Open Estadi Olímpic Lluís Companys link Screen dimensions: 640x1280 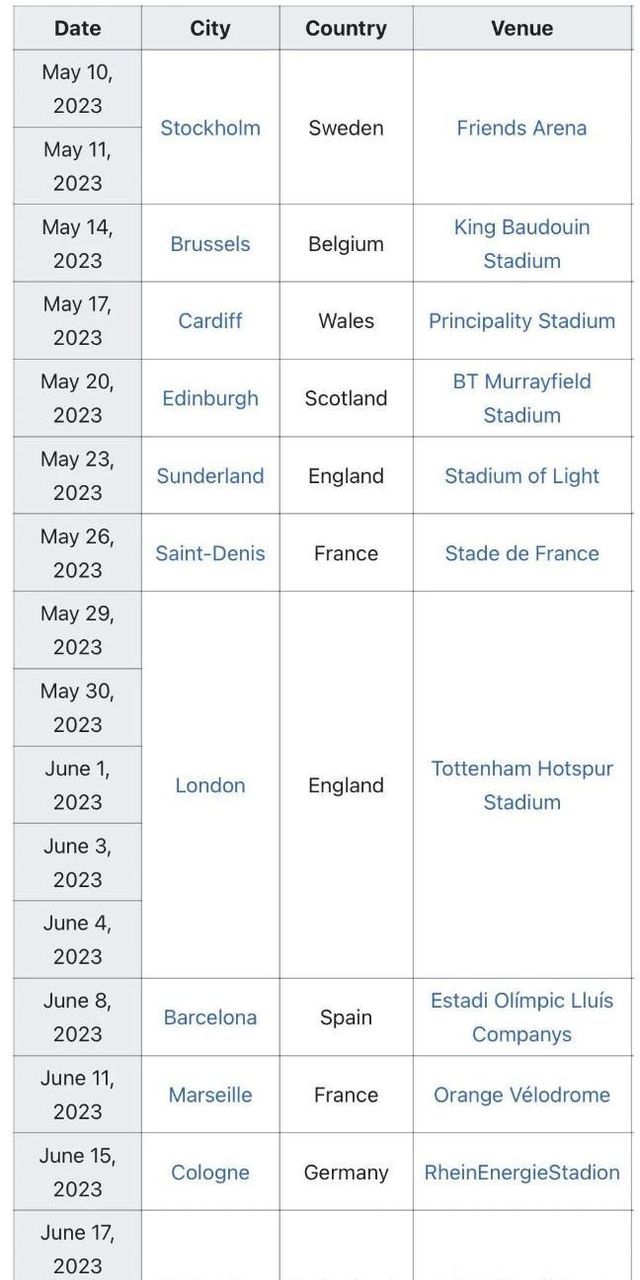coord(521,1017)
